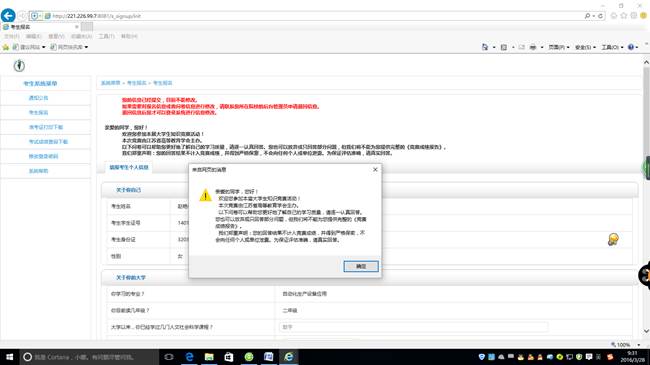
Task: Open the 帮助(H) menu
Action: 129,36
